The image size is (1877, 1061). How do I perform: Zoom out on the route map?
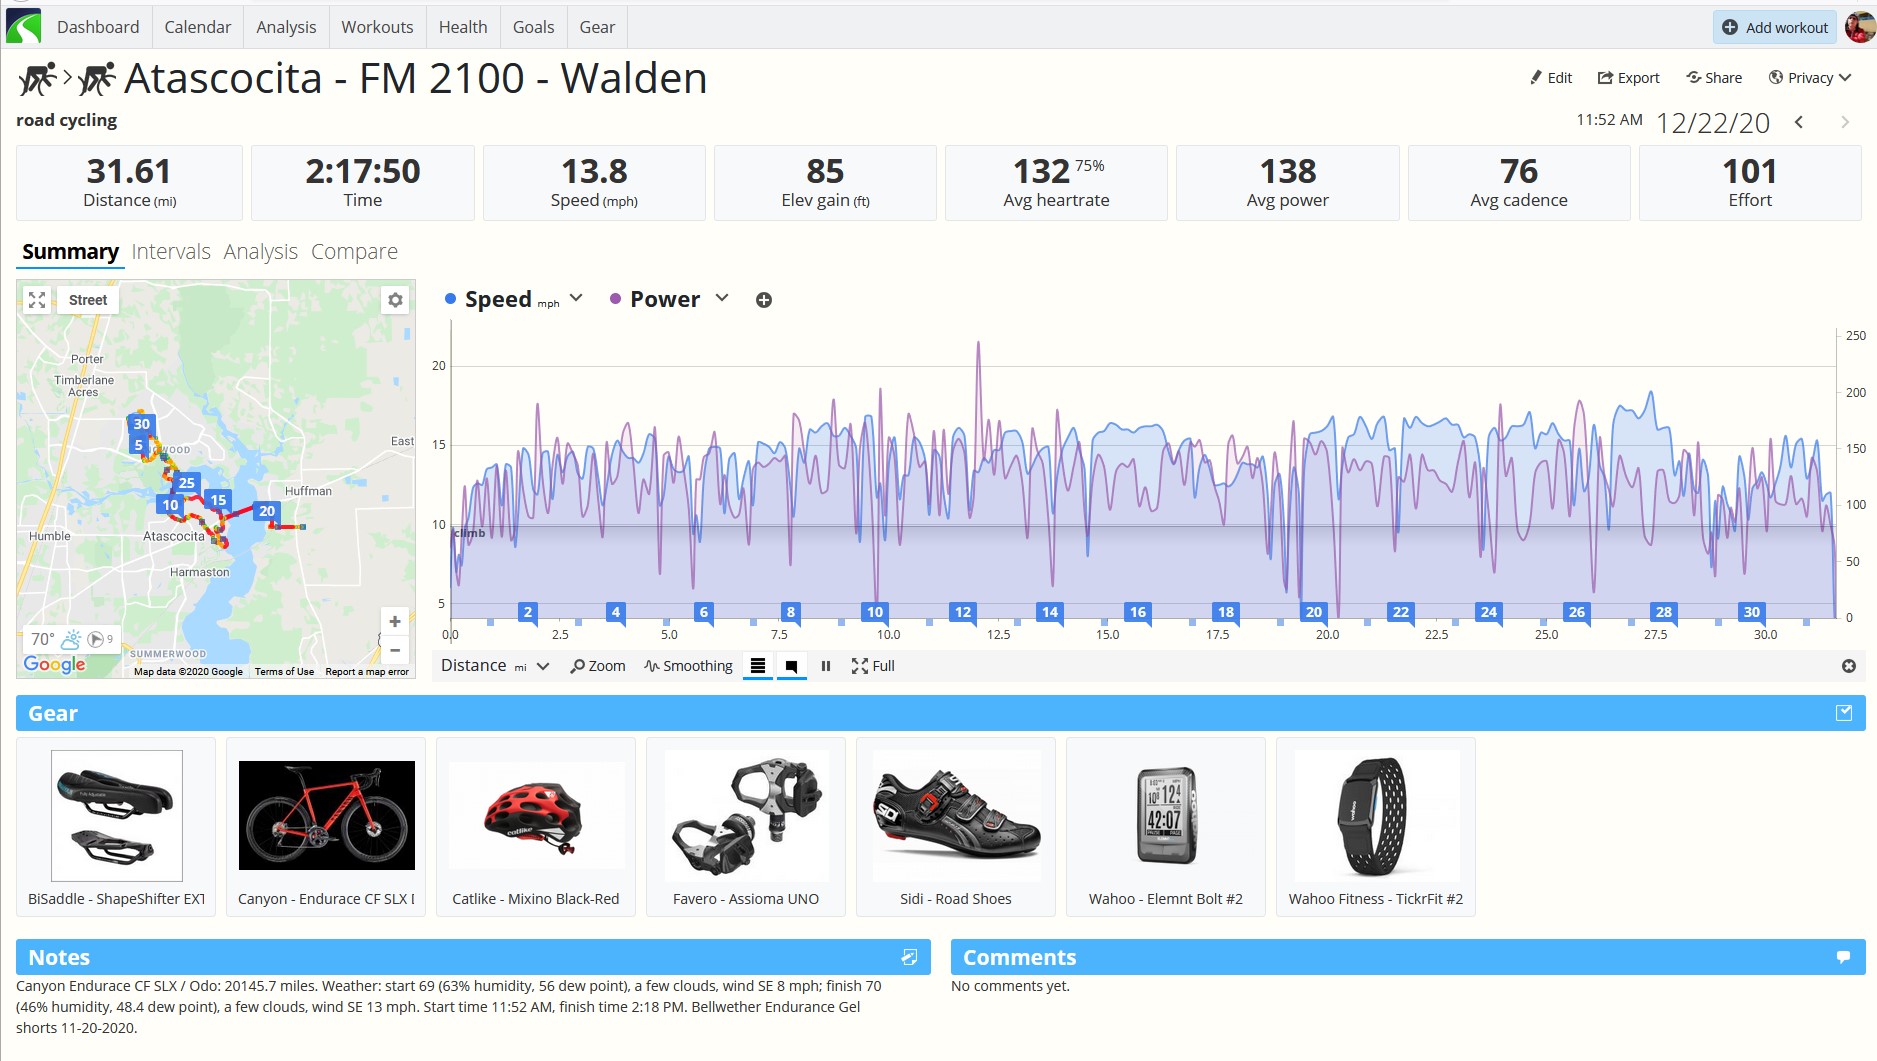point(395,649)
